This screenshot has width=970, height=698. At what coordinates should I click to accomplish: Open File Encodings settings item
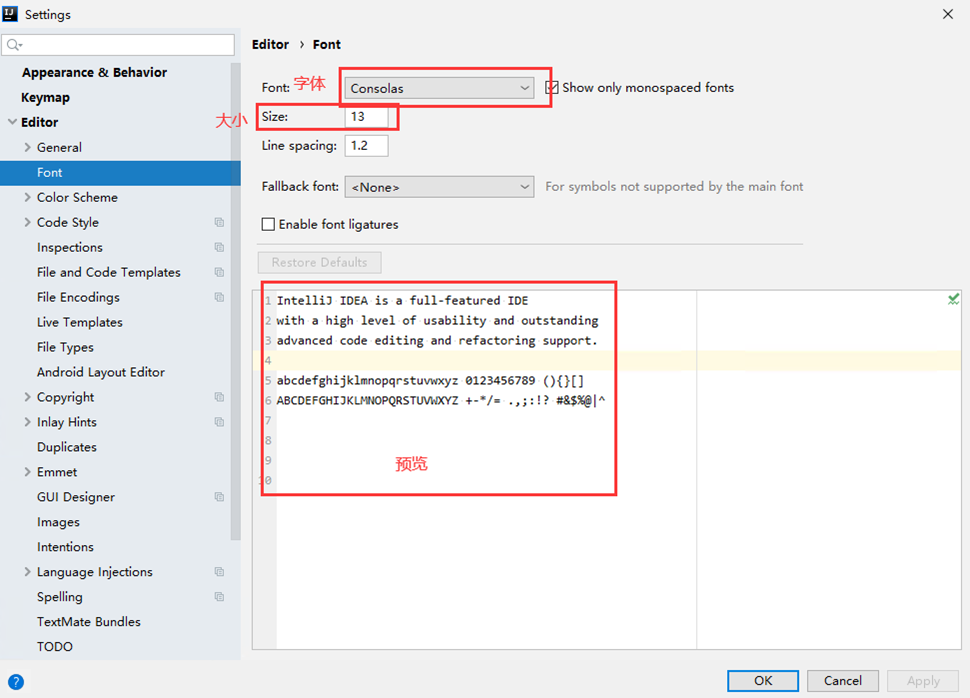(x=78, y=297)
